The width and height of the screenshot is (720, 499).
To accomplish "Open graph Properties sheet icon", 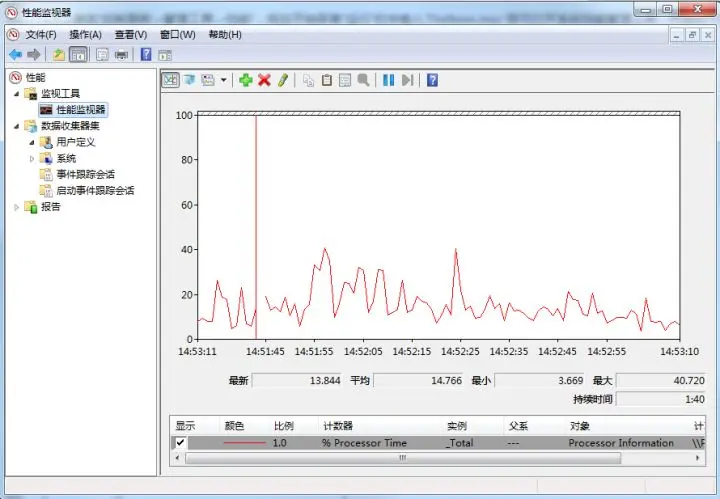I will click(x=345, y=80).
